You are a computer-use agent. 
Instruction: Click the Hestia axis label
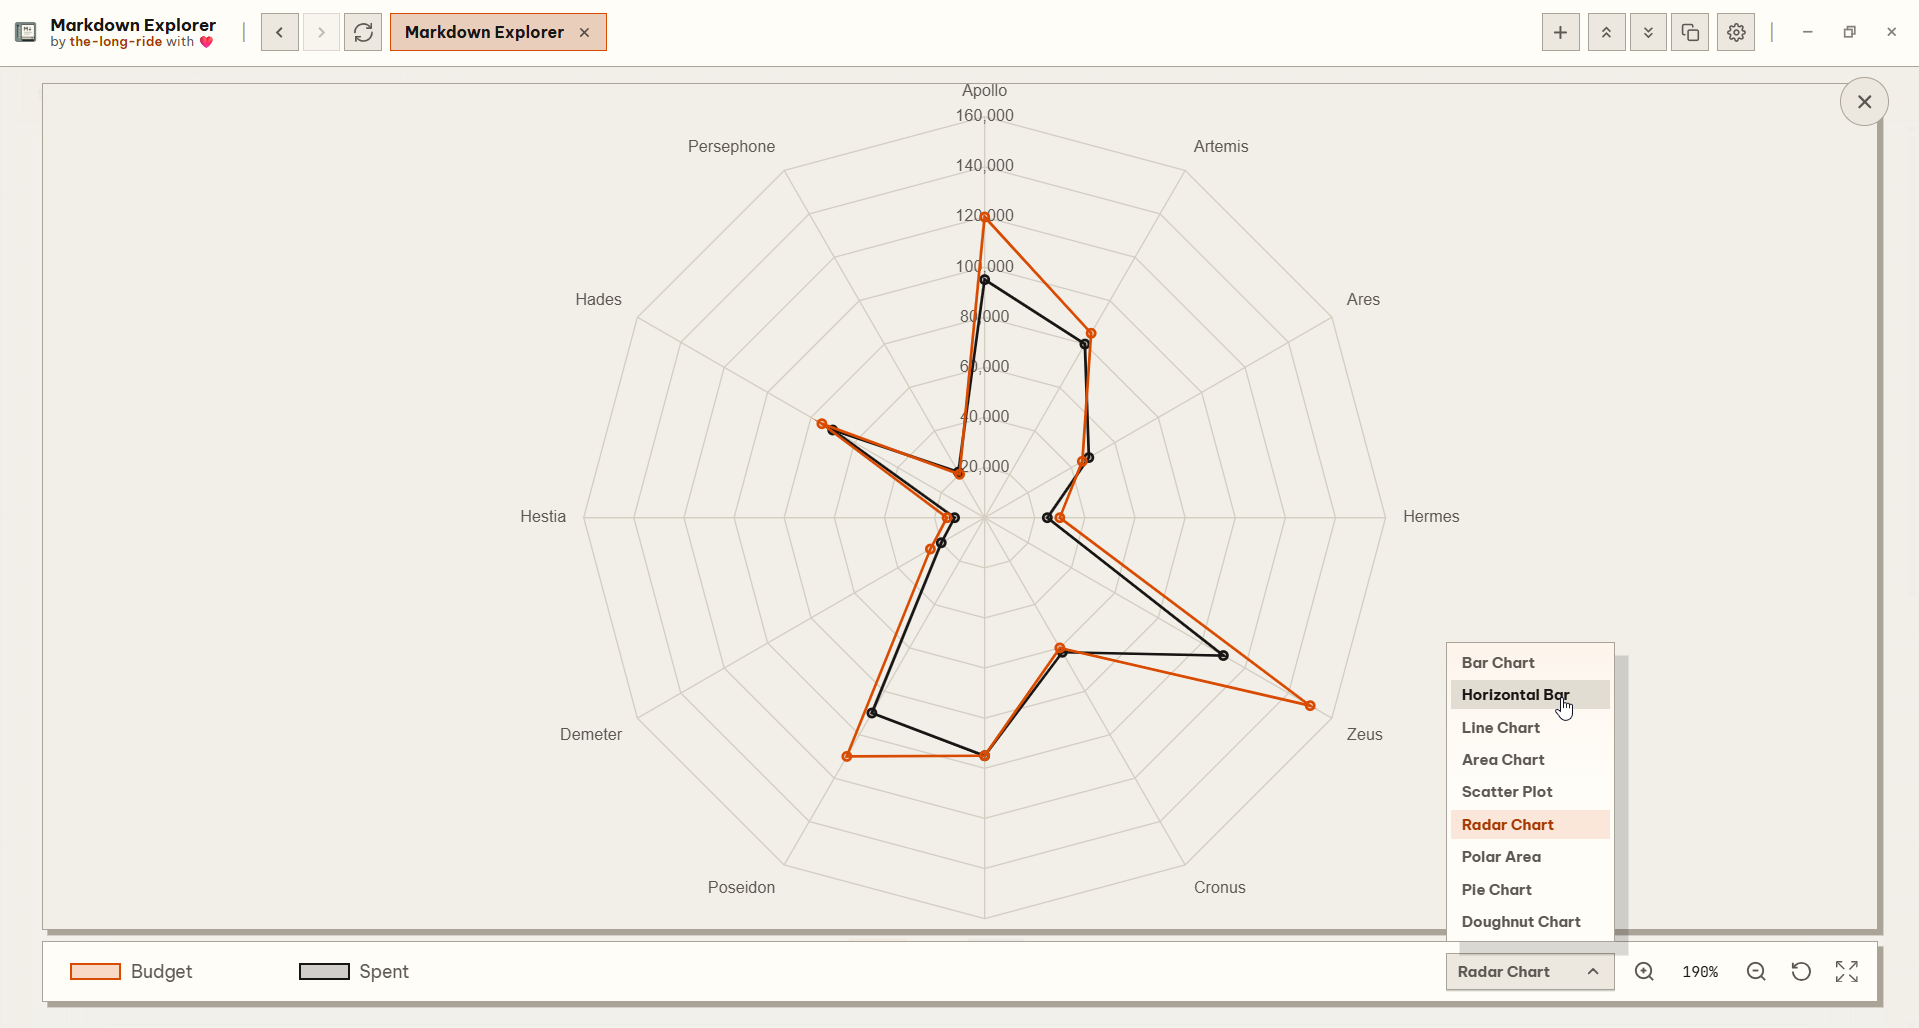(x=543, y=516)
